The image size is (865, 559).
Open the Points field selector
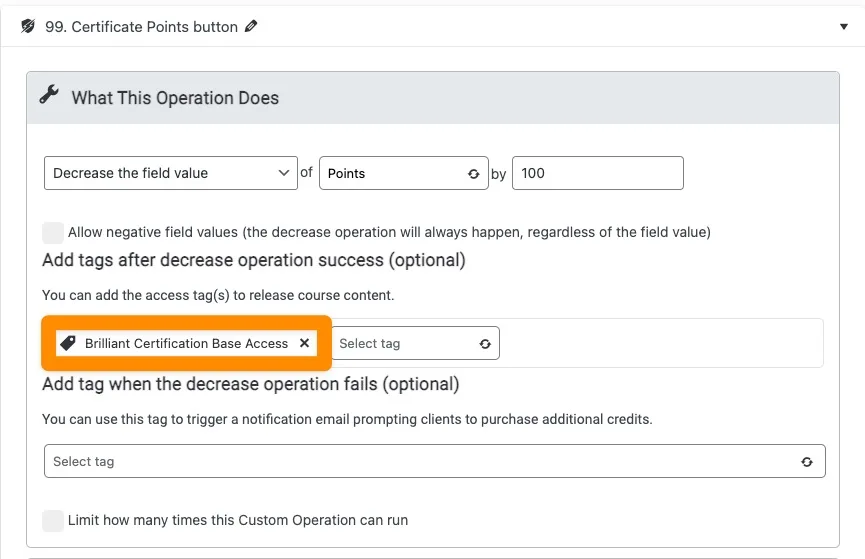pyautogui.click(x=395, y=173)
